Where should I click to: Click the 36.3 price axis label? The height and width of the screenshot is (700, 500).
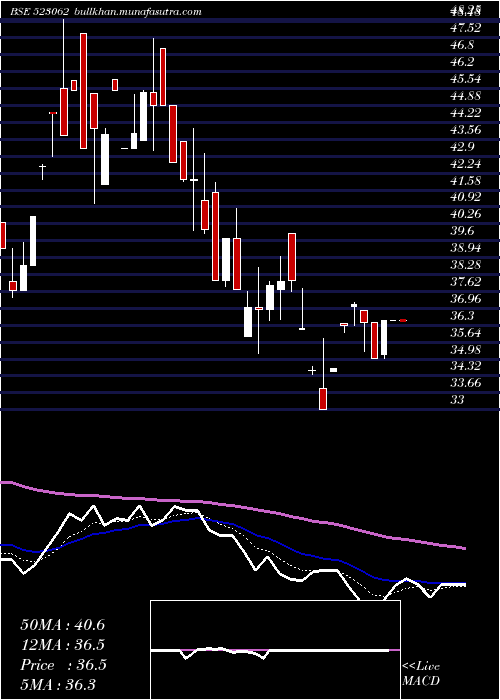(462, 316)
